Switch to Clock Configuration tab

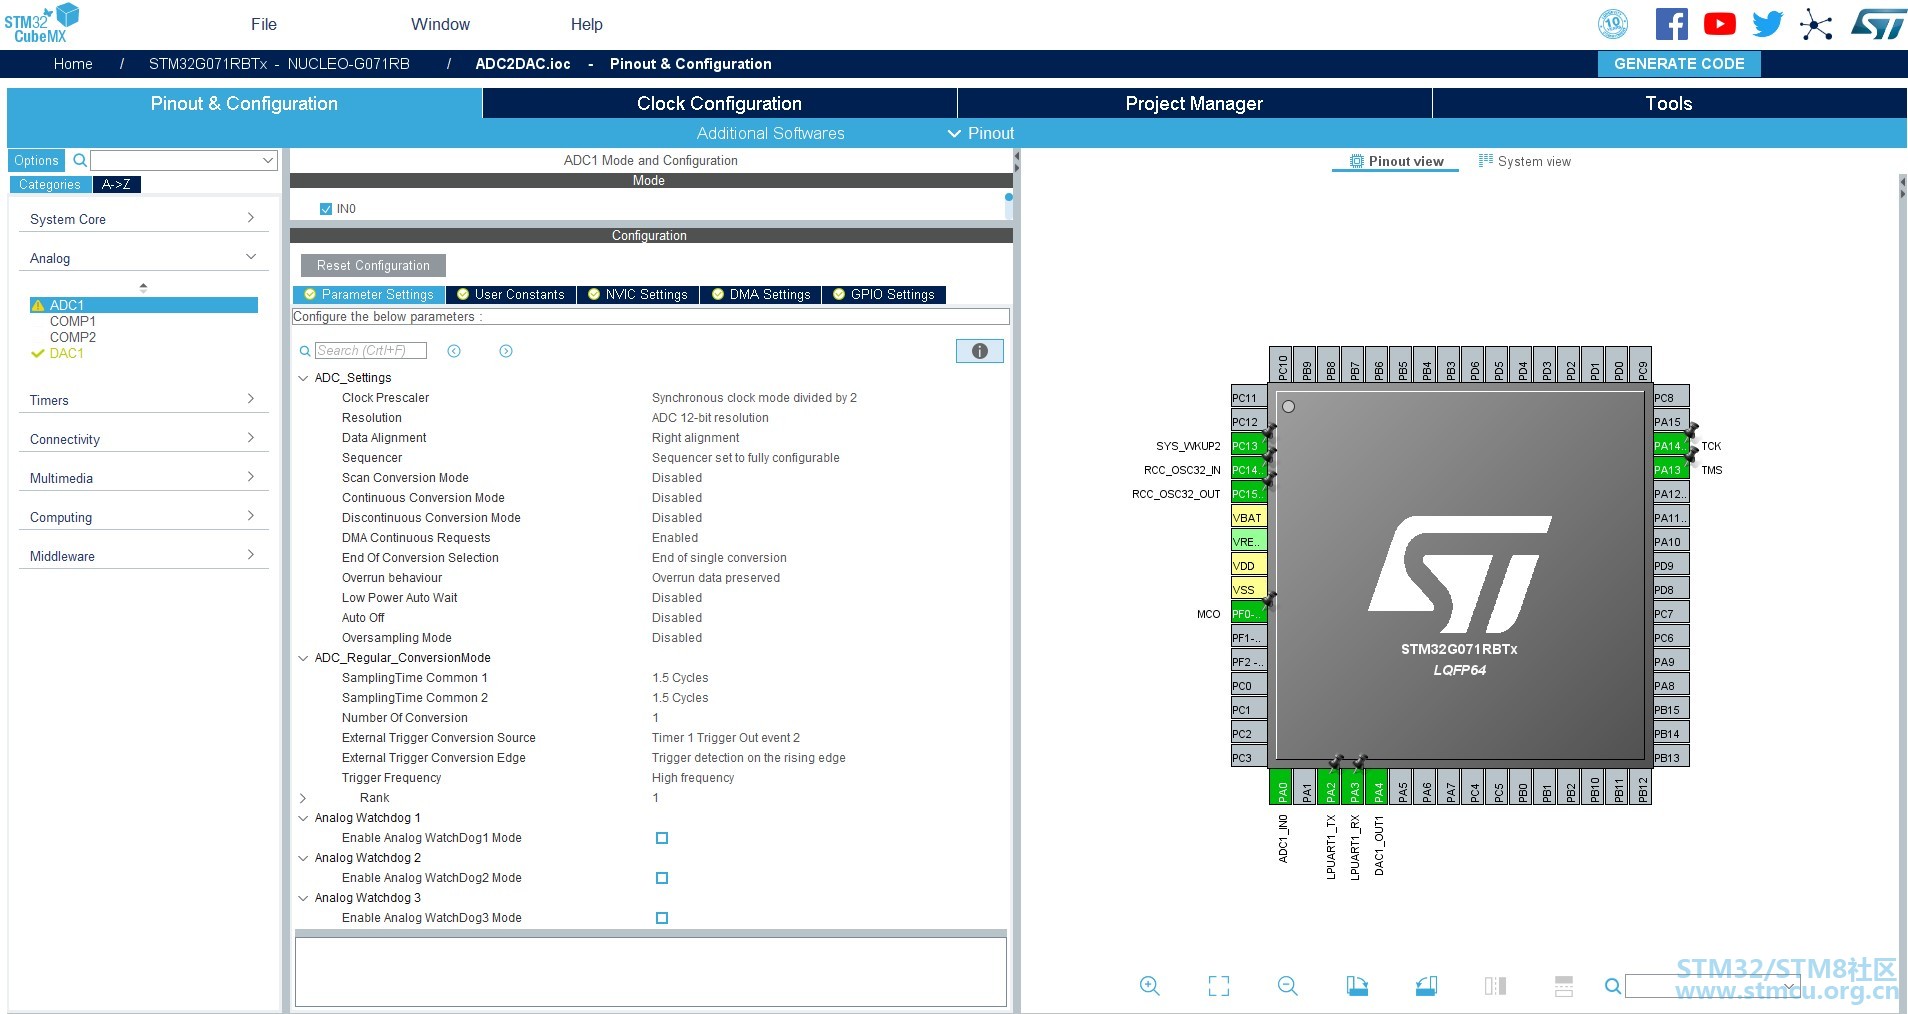pos(719,104)
